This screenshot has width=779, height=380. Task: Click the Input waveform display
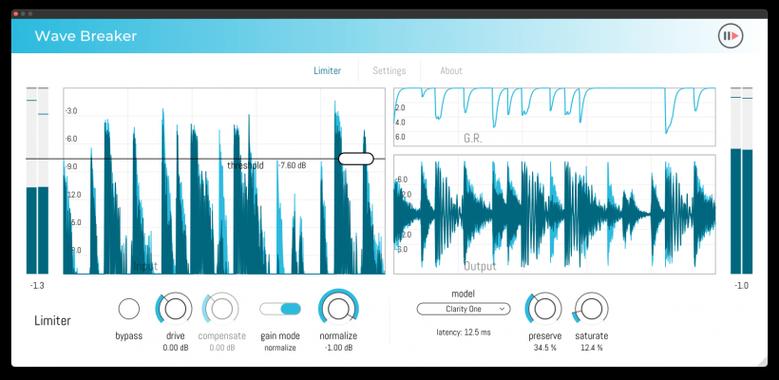(x=224, y=181)
